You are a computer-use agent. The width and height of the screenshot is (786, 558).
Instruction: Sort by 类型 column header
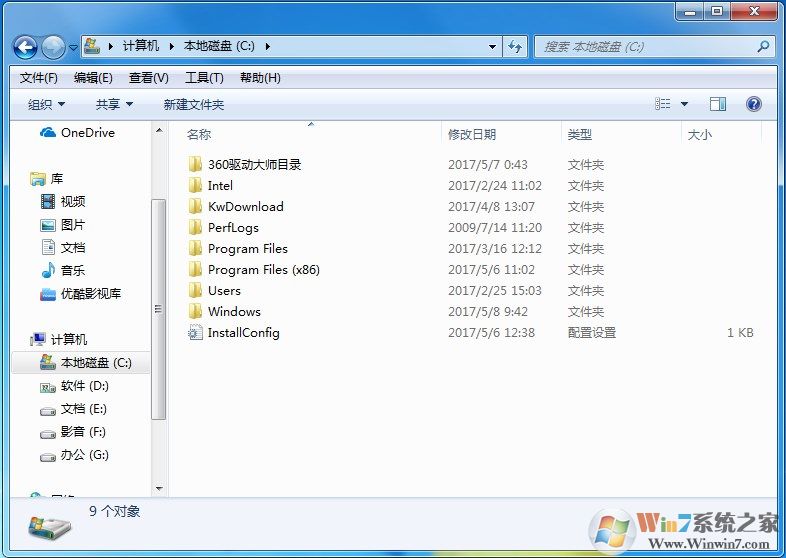tap(579, 134)
